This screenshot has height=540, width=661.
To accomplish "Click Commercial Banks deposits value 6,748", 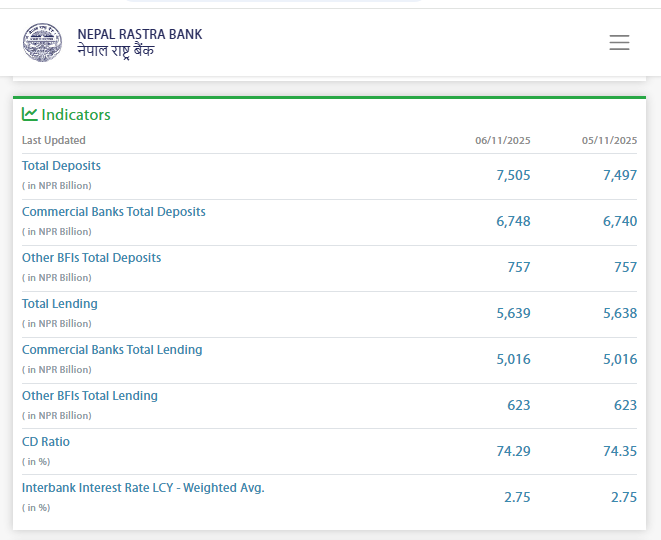I will click(513, 221).
